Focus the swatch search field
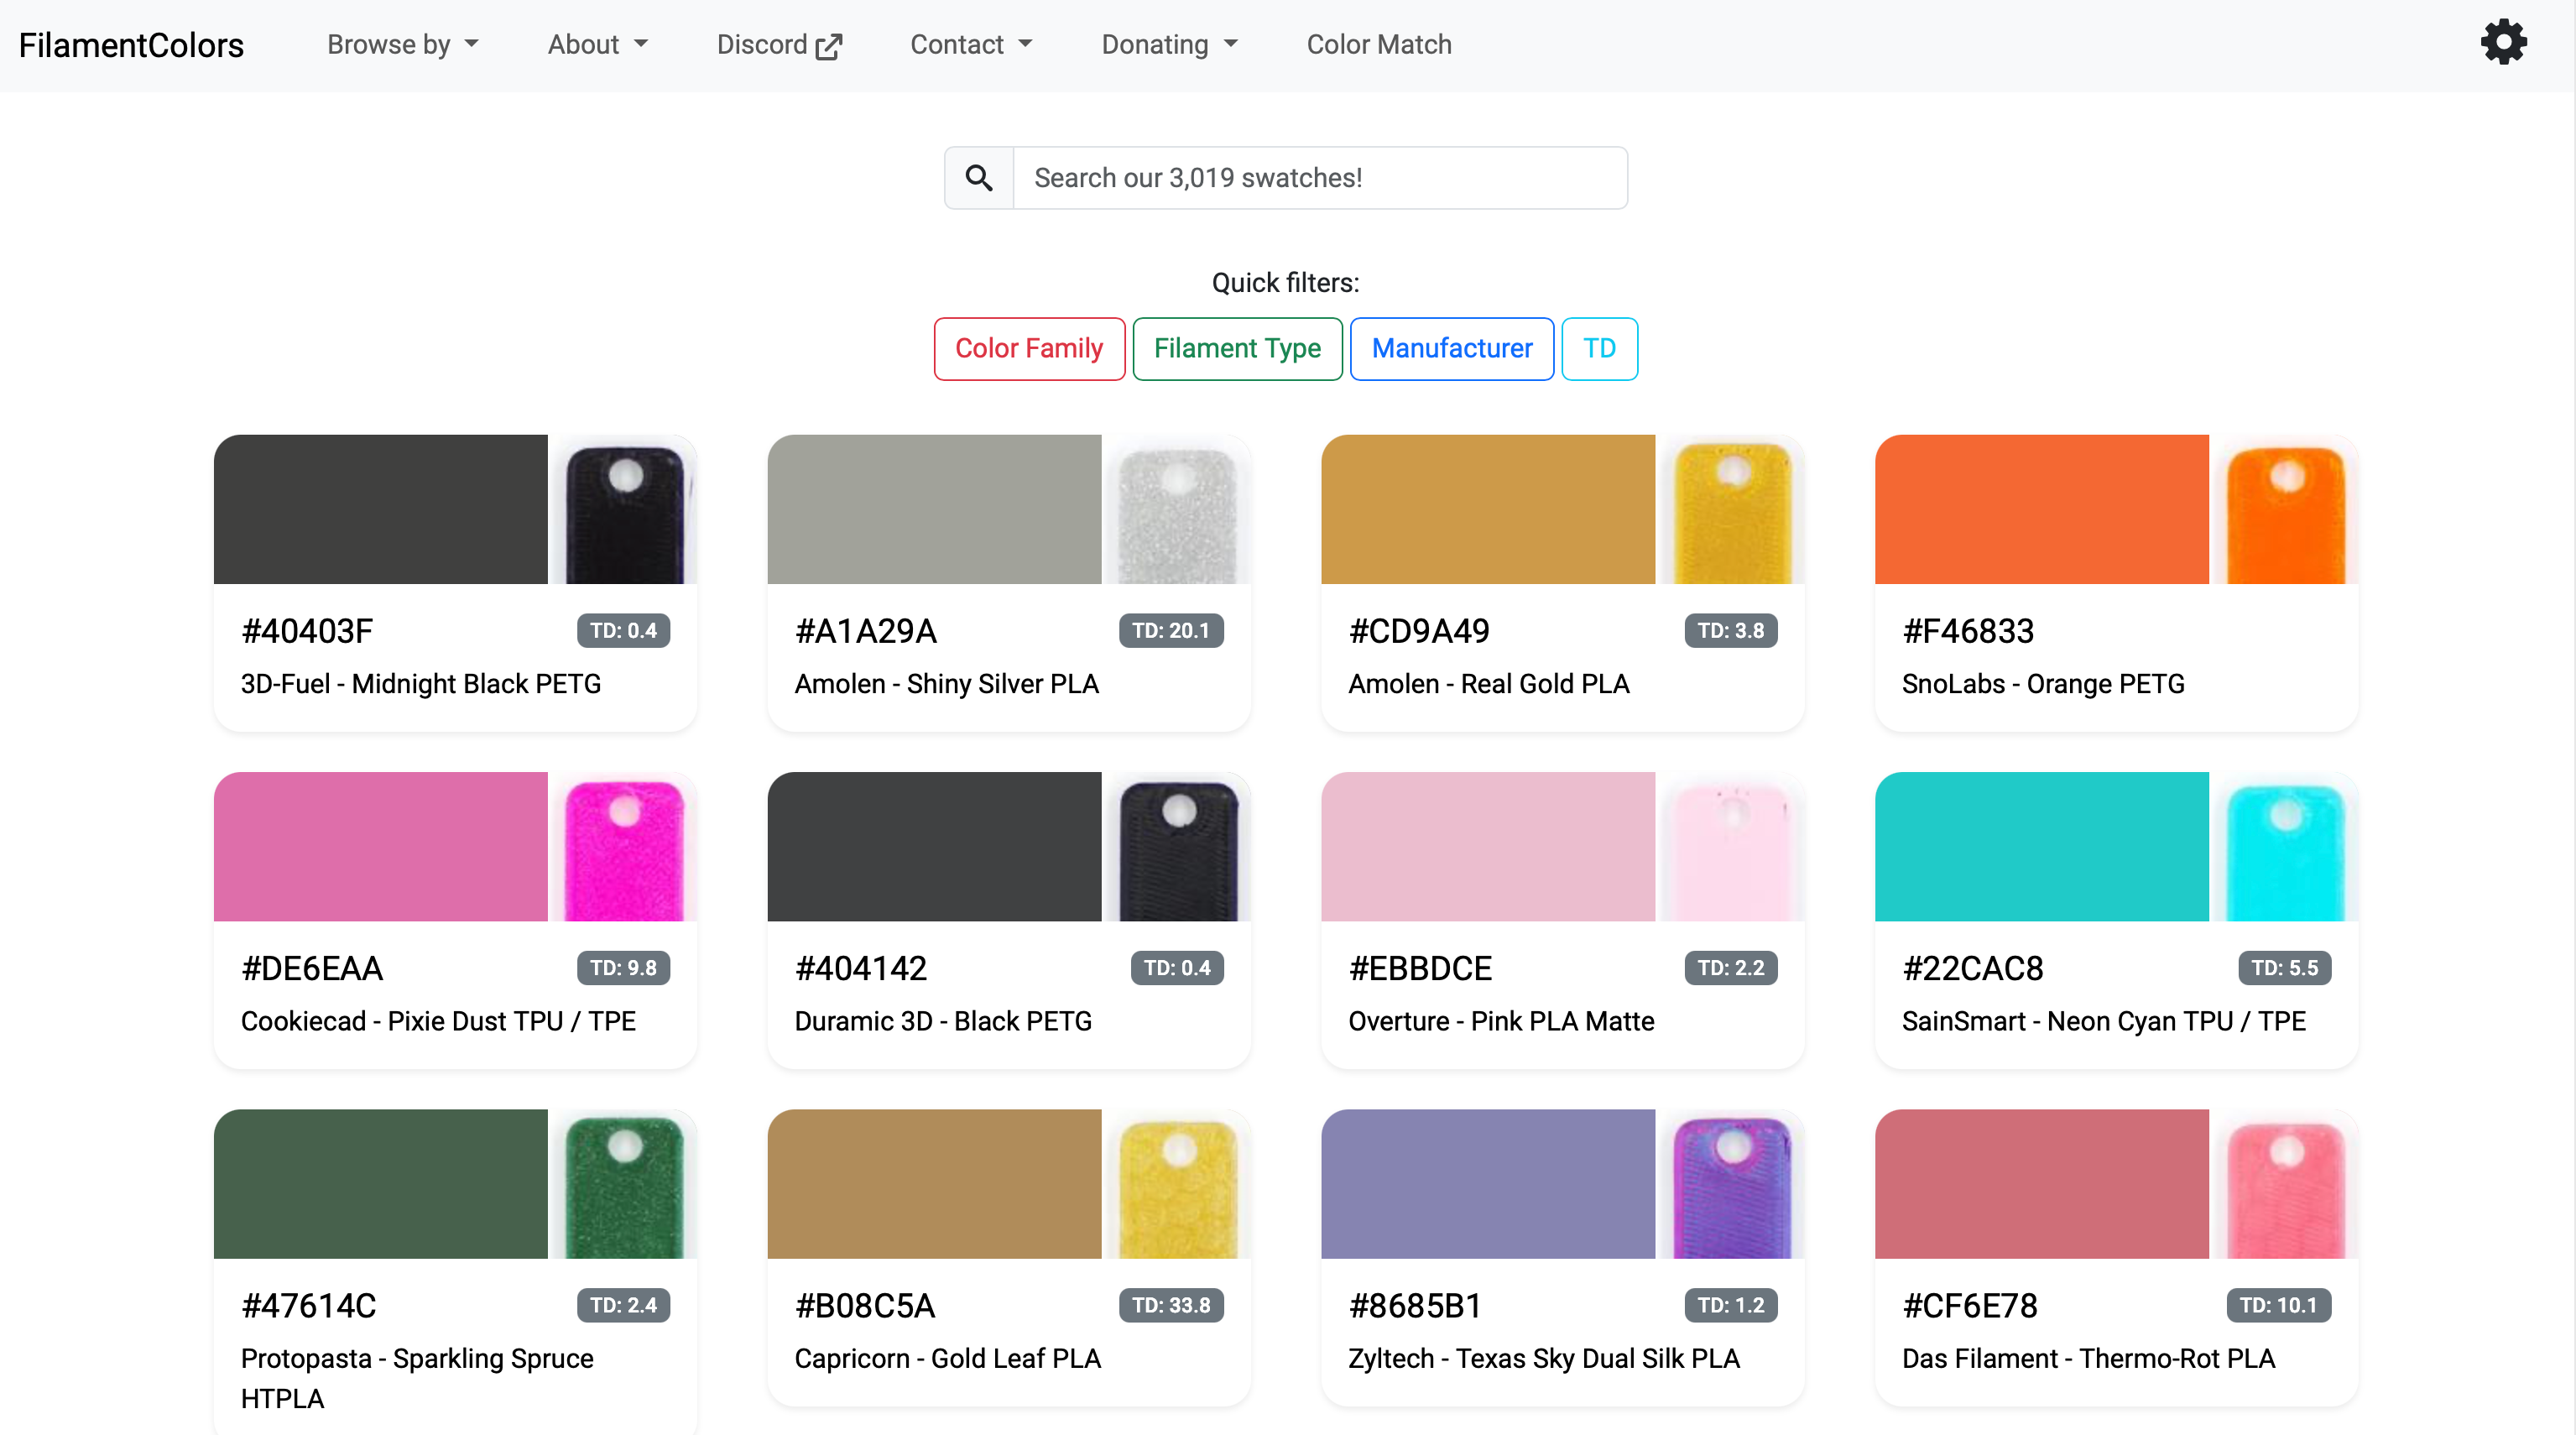This screenshot has width=2576, height=1435. [1320, 178]
